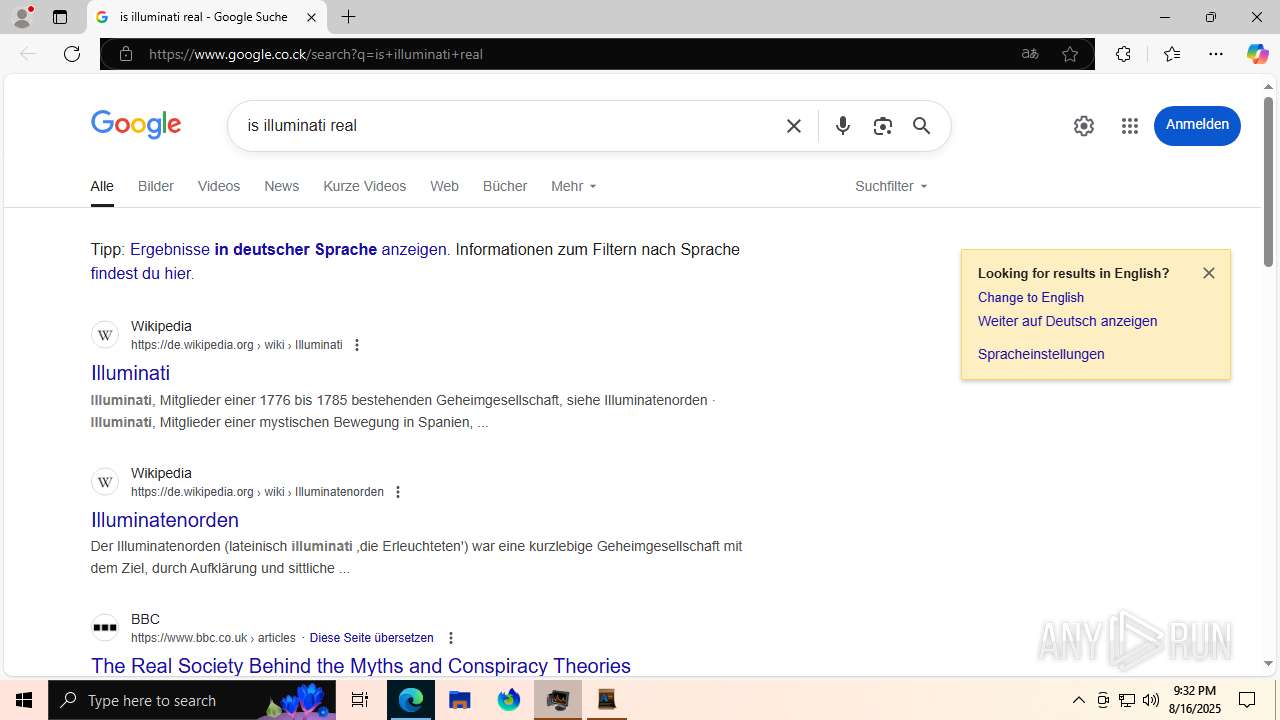Submit search with magnifier icon
Image resolution: width=1280 pixels, height=720 pixels.
click(x=921, y=126)
